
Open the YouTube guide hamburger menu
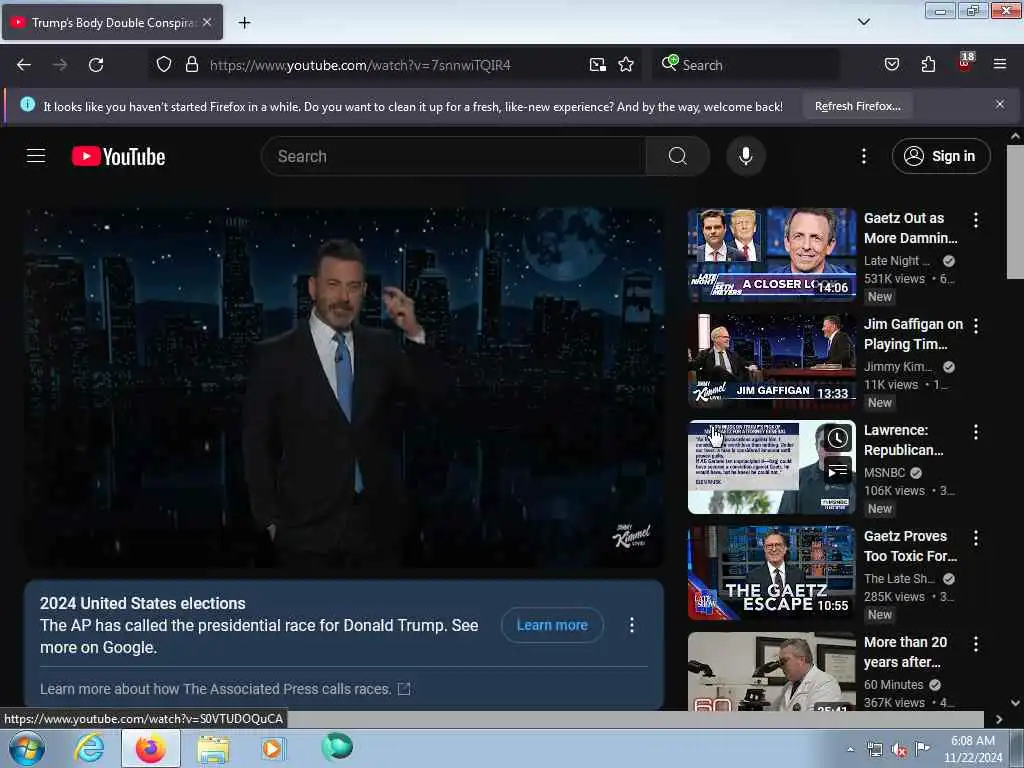pyautogui.click(x=36, y=156)
